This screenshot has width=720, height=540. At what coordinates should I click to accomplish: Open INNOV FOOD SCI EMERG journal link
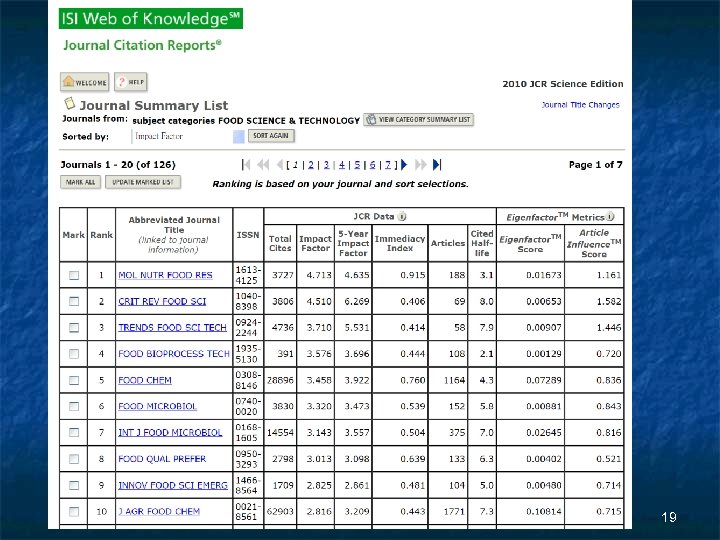coord(173,485)
